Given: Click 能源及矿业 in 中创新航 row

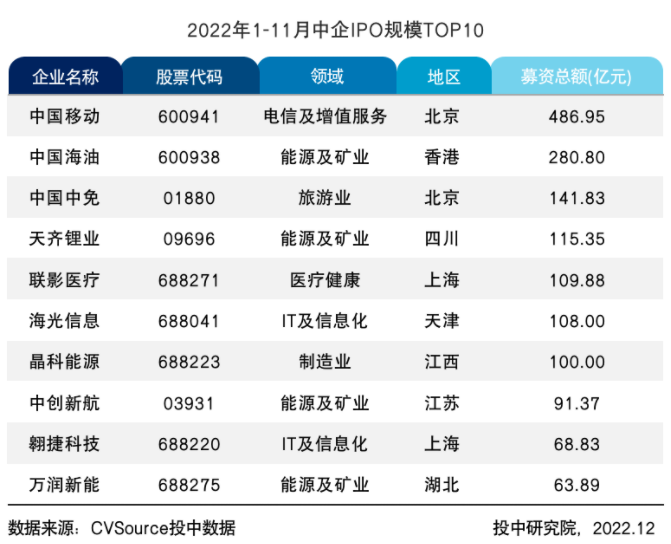Looking at the screenshot, I should pyautogui.click(x=325, y=403).
